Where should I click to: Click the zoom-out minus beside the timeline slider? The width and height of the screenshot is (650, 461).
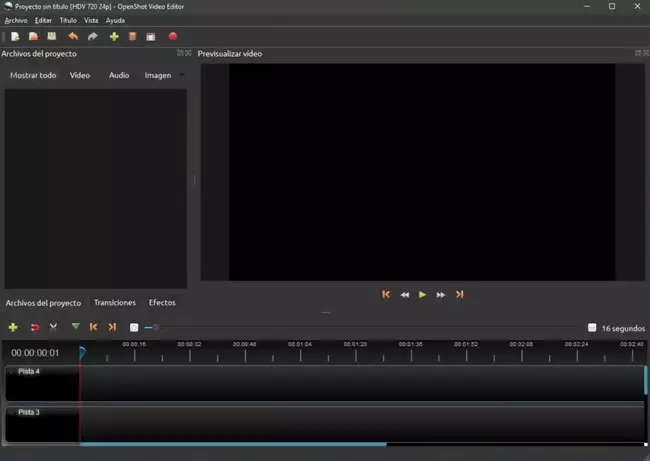click(x=148, y=328)
